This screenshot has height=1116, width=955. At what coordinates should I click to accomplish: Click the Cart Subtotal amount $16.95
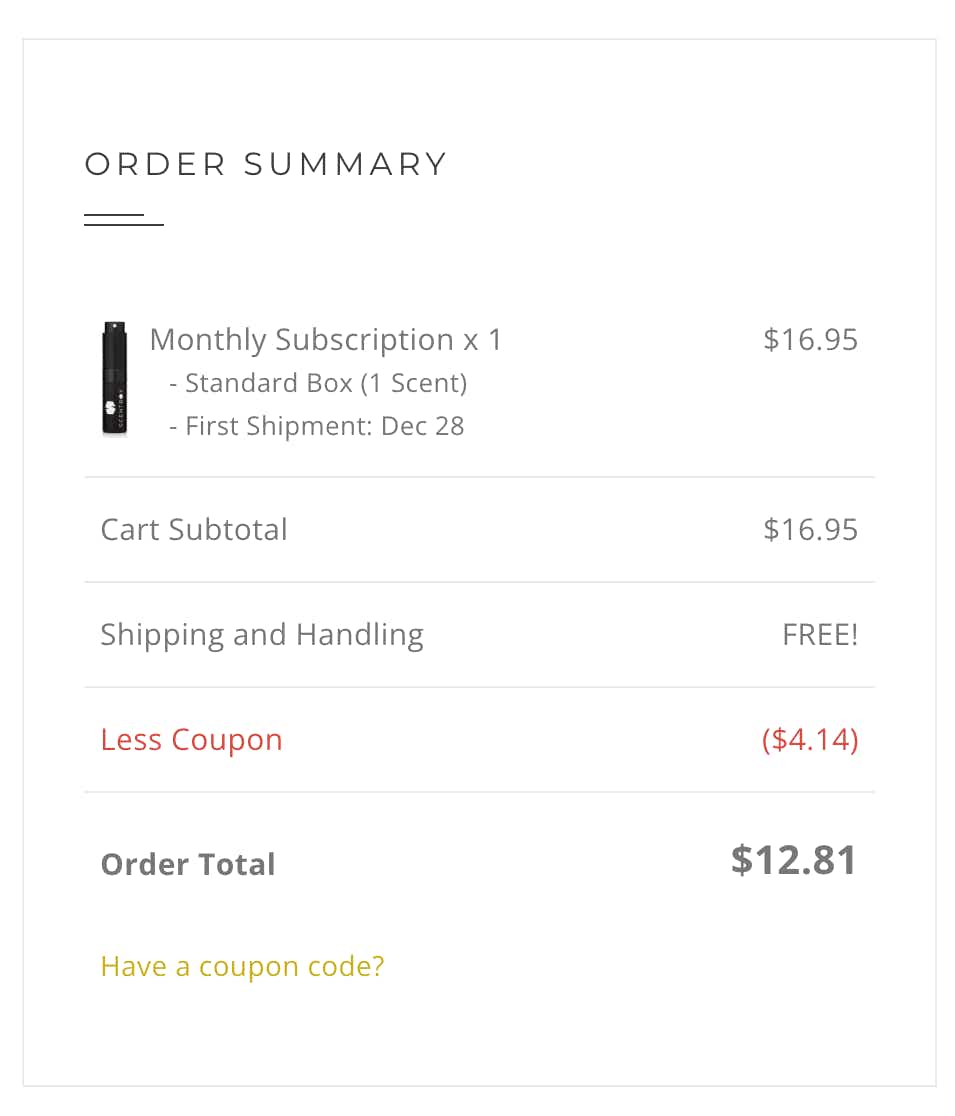pos(811,530)
